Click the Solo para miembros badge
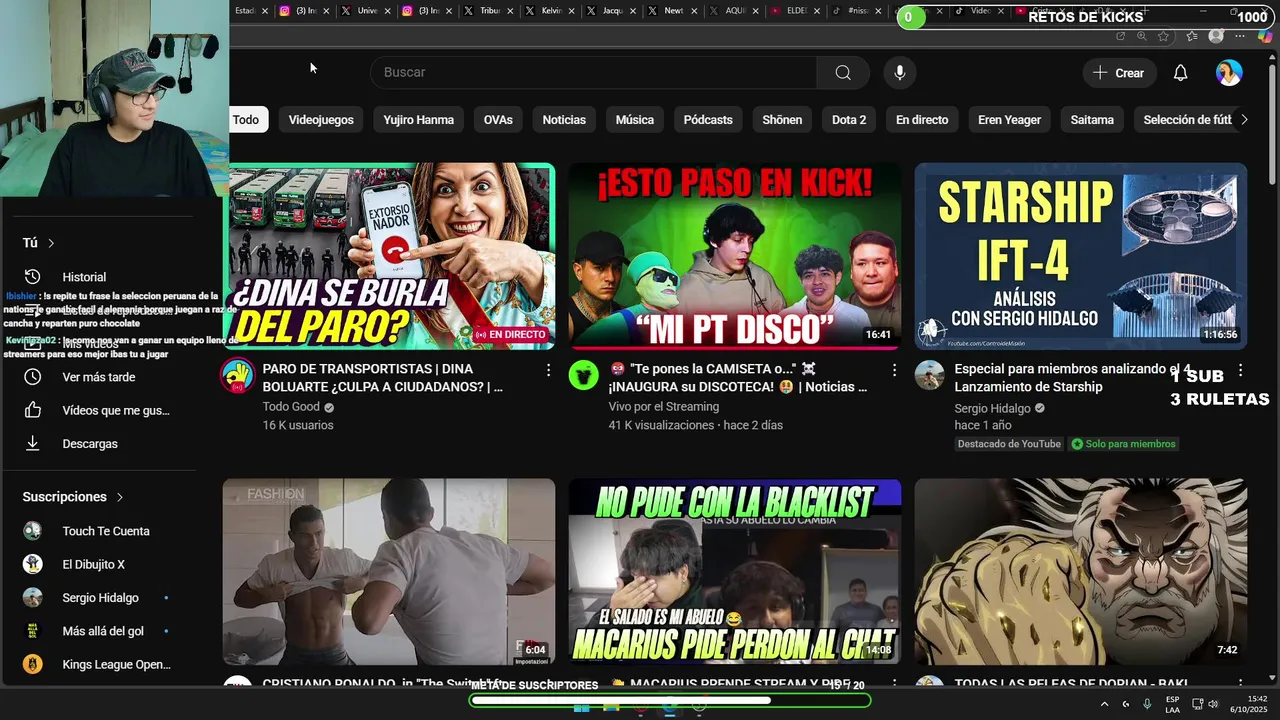Image resolution: width=1280 pixels, height=720 pixels. point(1124,444)
